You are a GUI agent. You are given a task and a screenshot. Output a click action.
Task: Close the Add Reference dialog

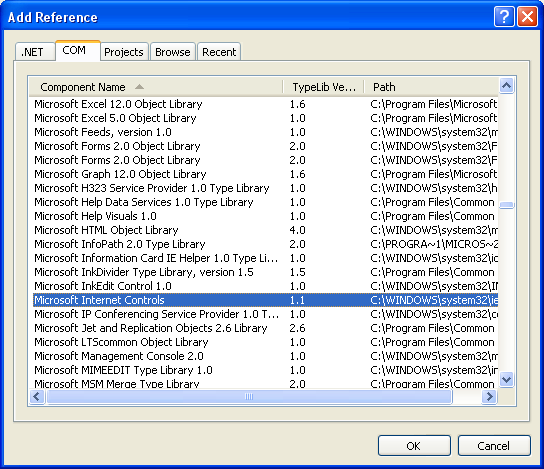coord(528,16)
